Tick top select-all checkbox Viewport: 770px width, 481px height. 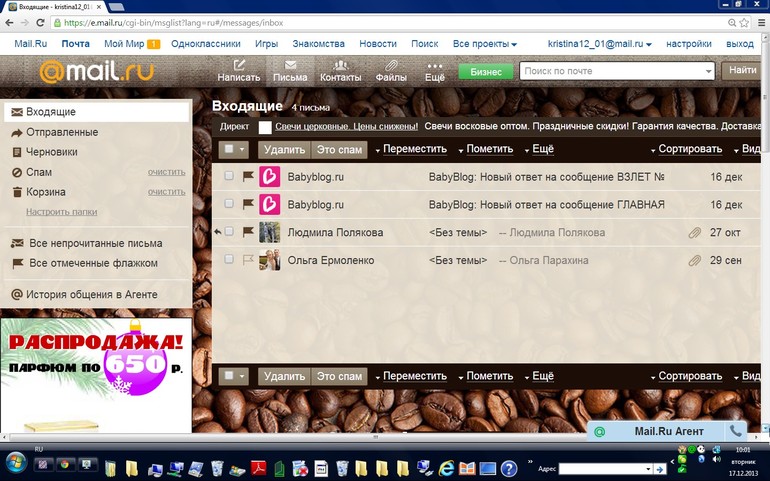229,149
